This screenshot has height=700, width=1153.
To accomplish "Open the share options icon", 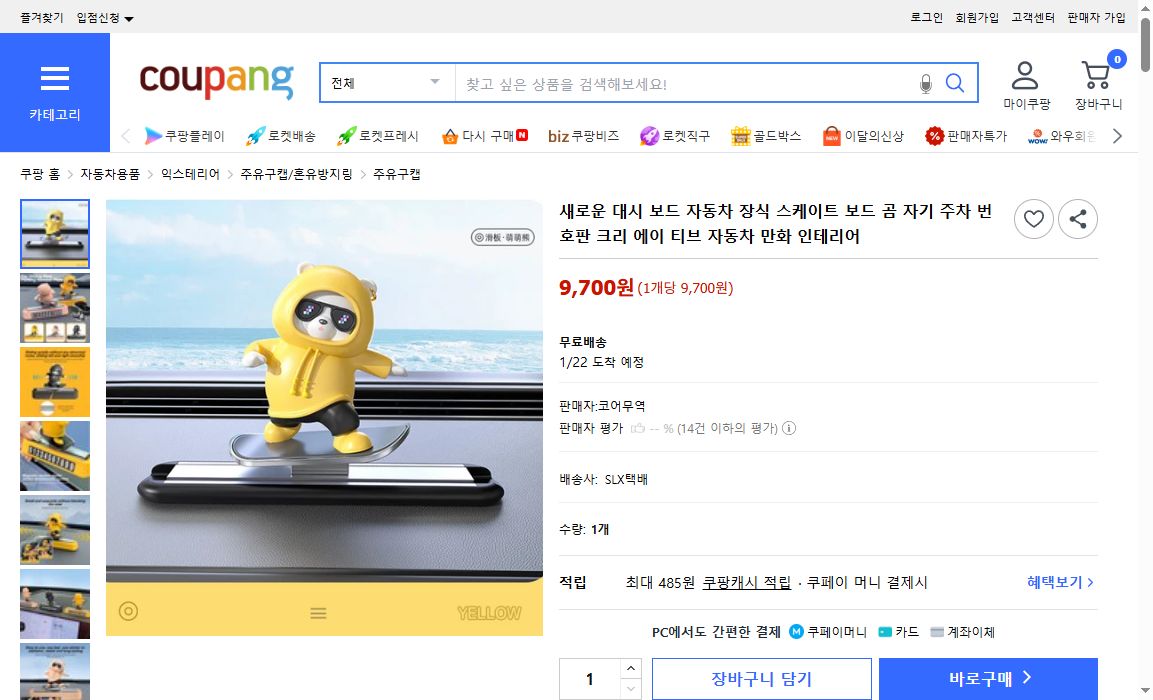I will (x=1078, y=219).
